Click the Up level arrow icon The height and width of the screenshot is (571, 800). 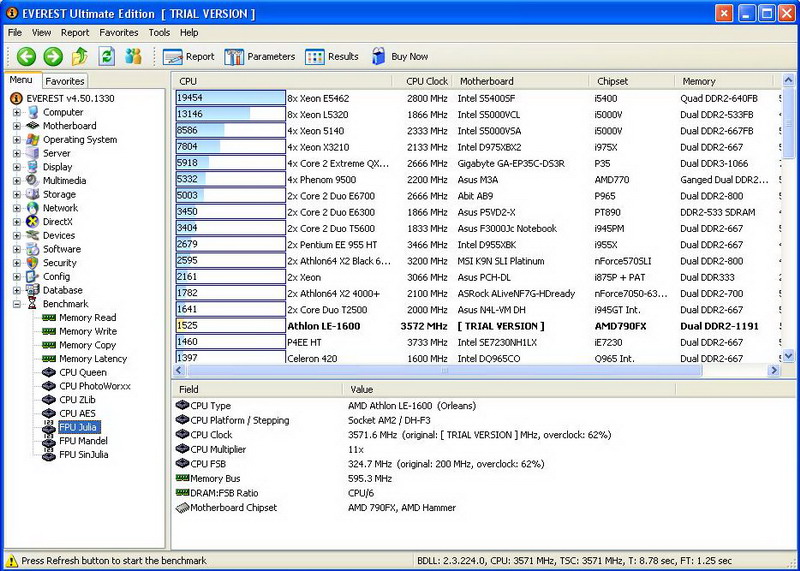pos(80,56)
